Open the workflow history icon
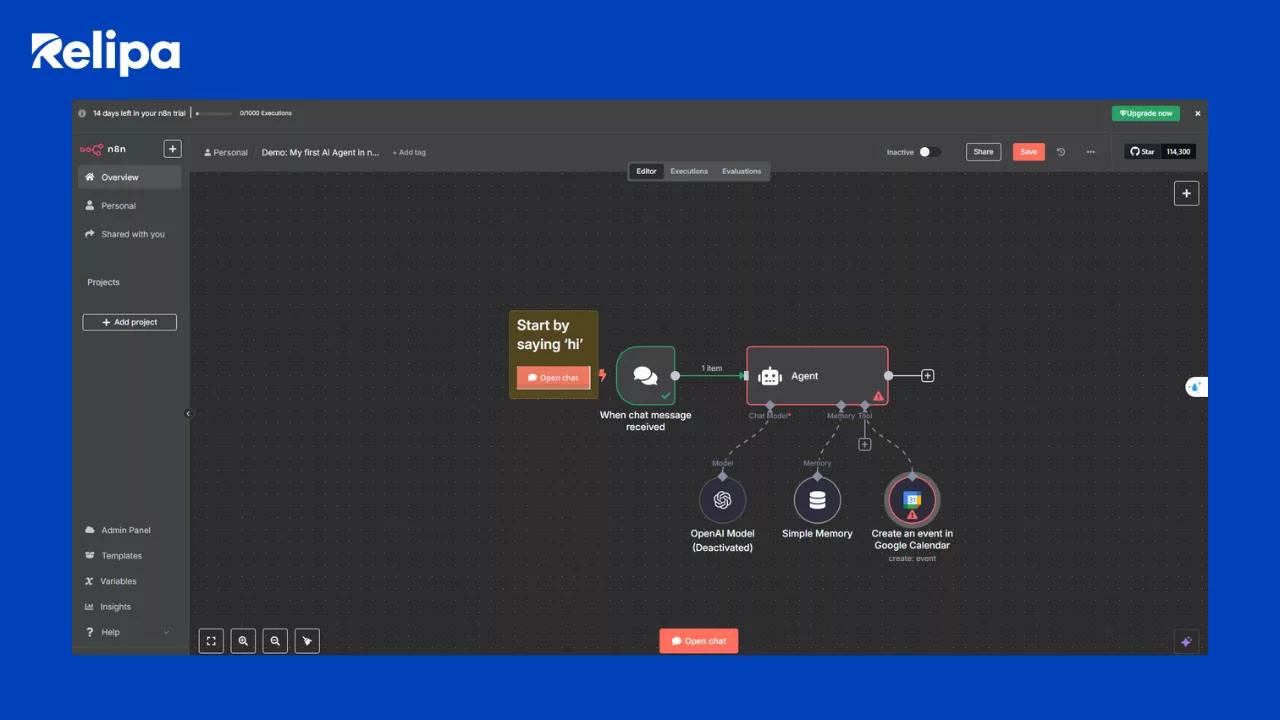 pos(1061,152)
